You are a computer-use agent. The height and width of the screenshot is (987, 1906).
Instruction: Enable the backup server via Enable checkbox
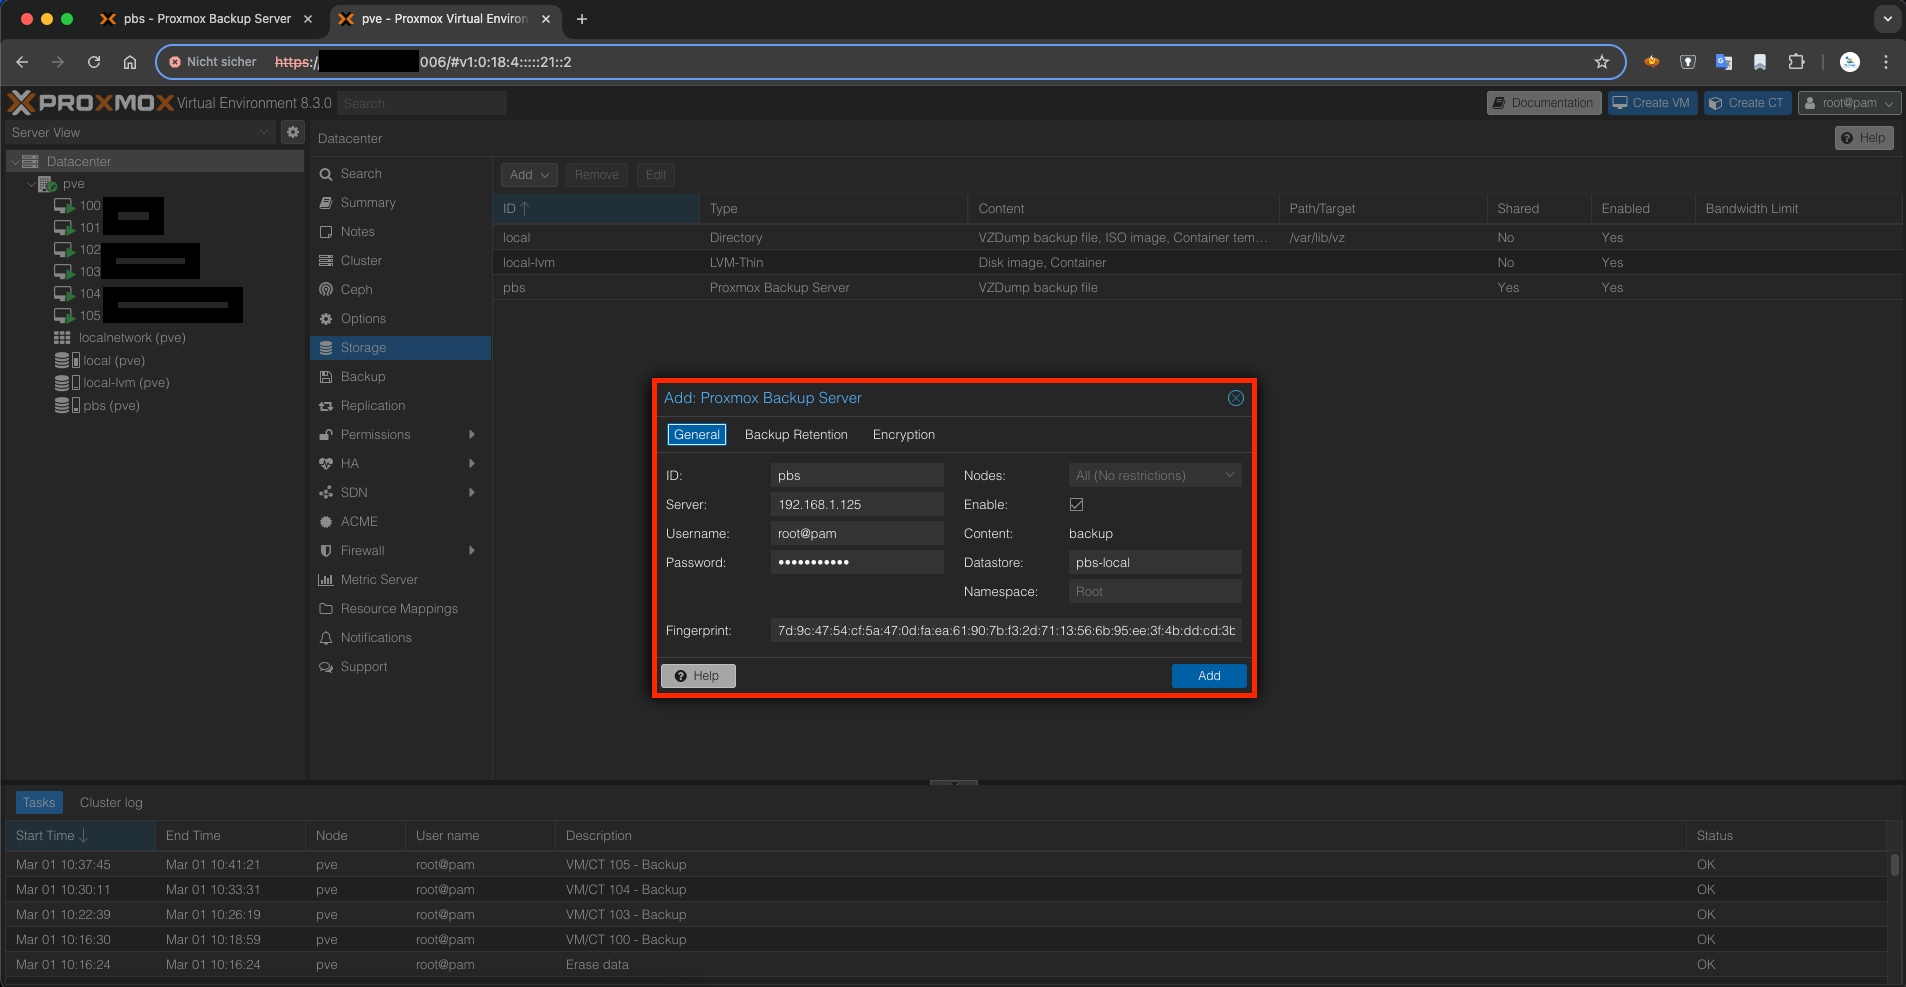coord(1076,504)
